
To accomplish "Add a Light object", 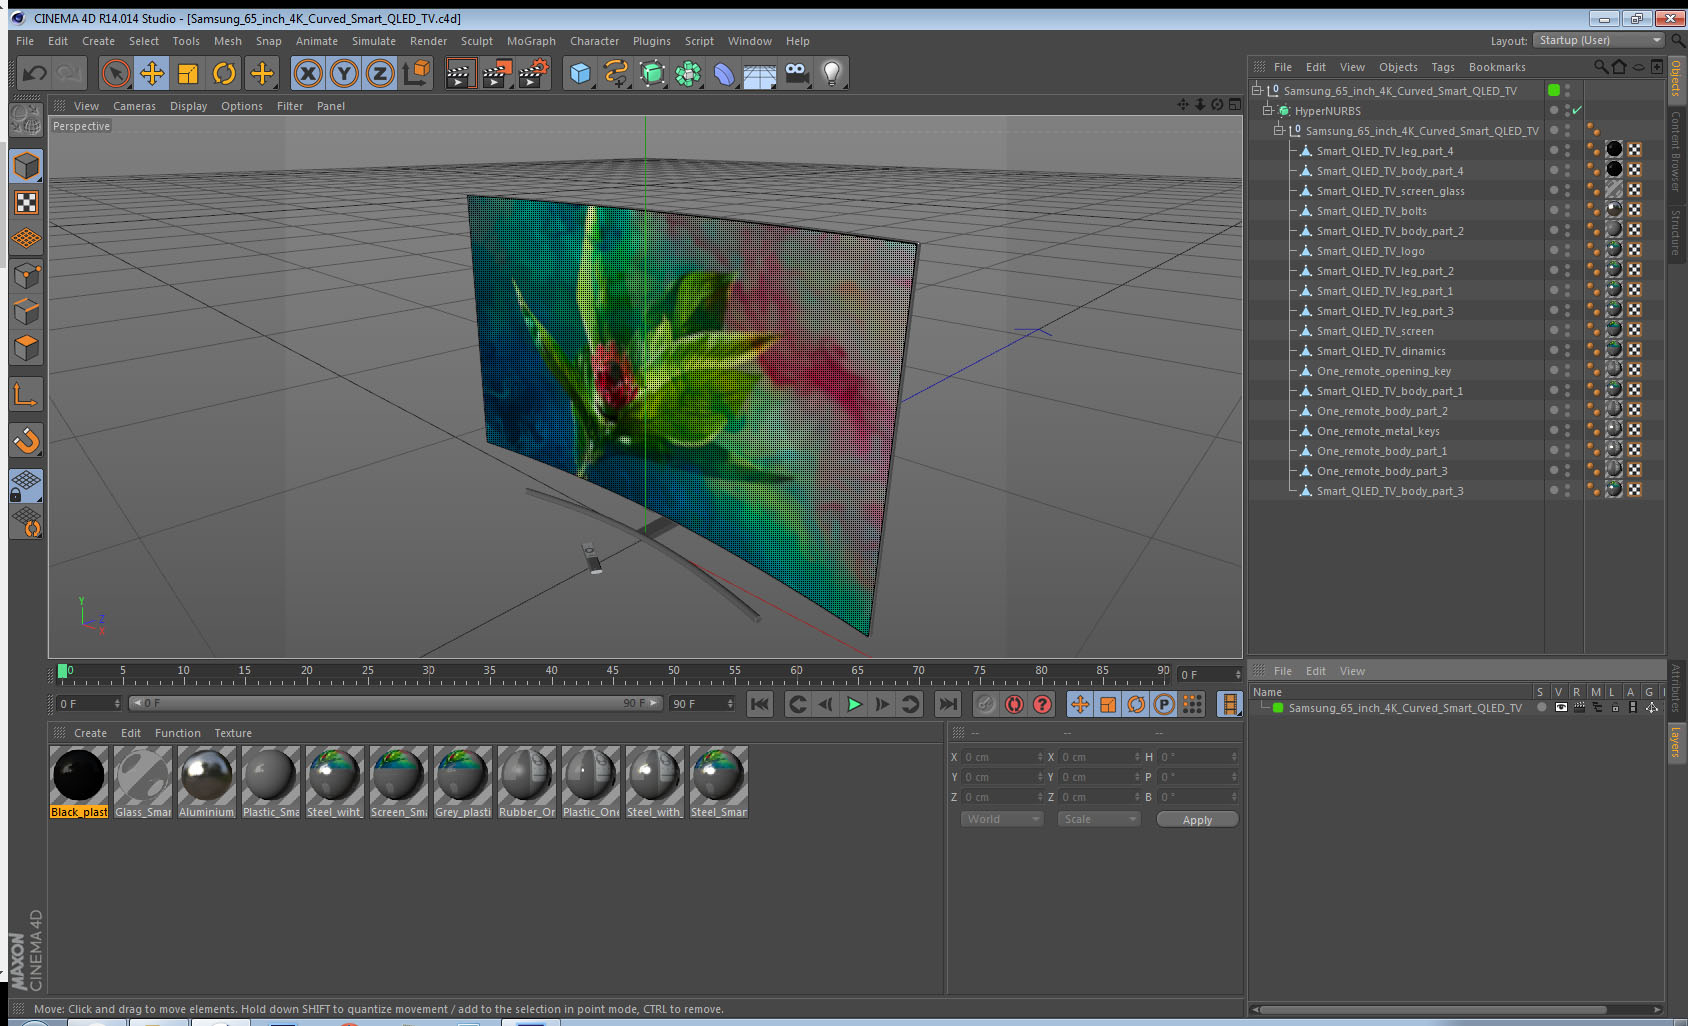I will (x=832, y=73).
